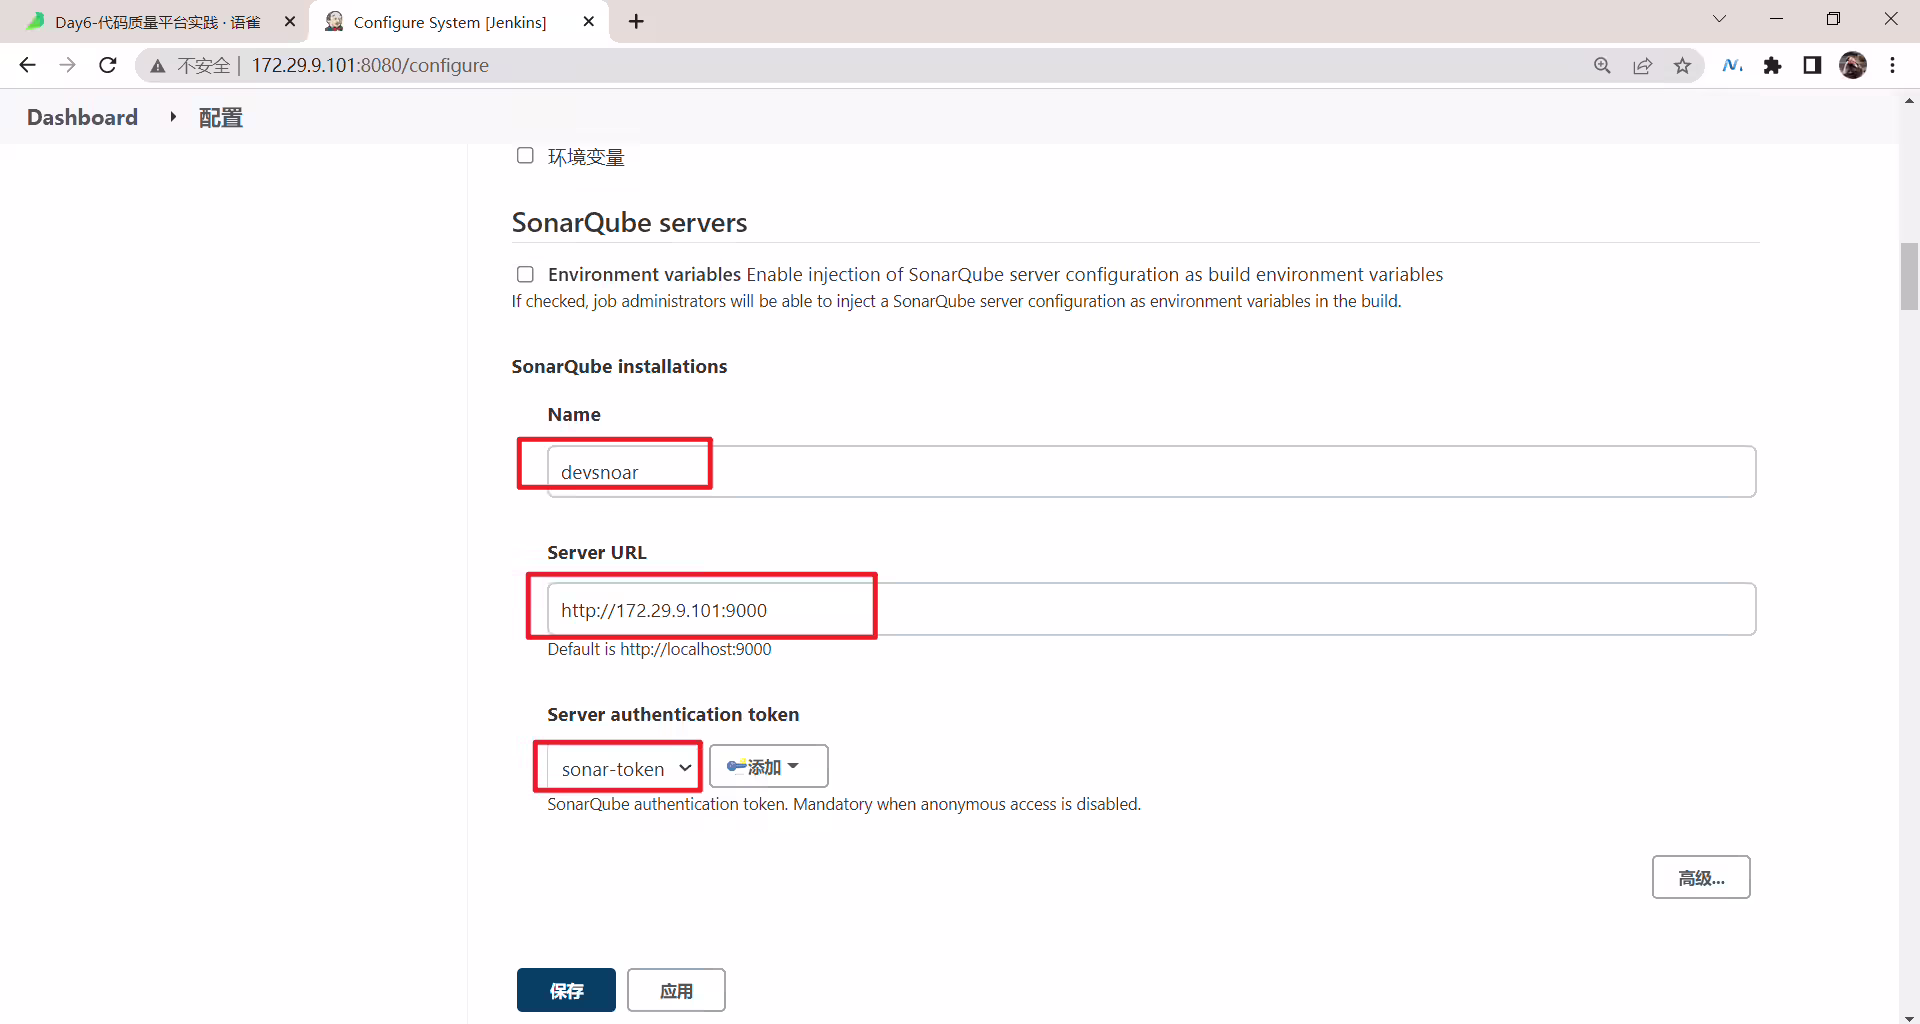This screenshot has height=1024, width=1920.
Task: Select the Configure System Jenkins tab
Action: click(x=460, y=21)
